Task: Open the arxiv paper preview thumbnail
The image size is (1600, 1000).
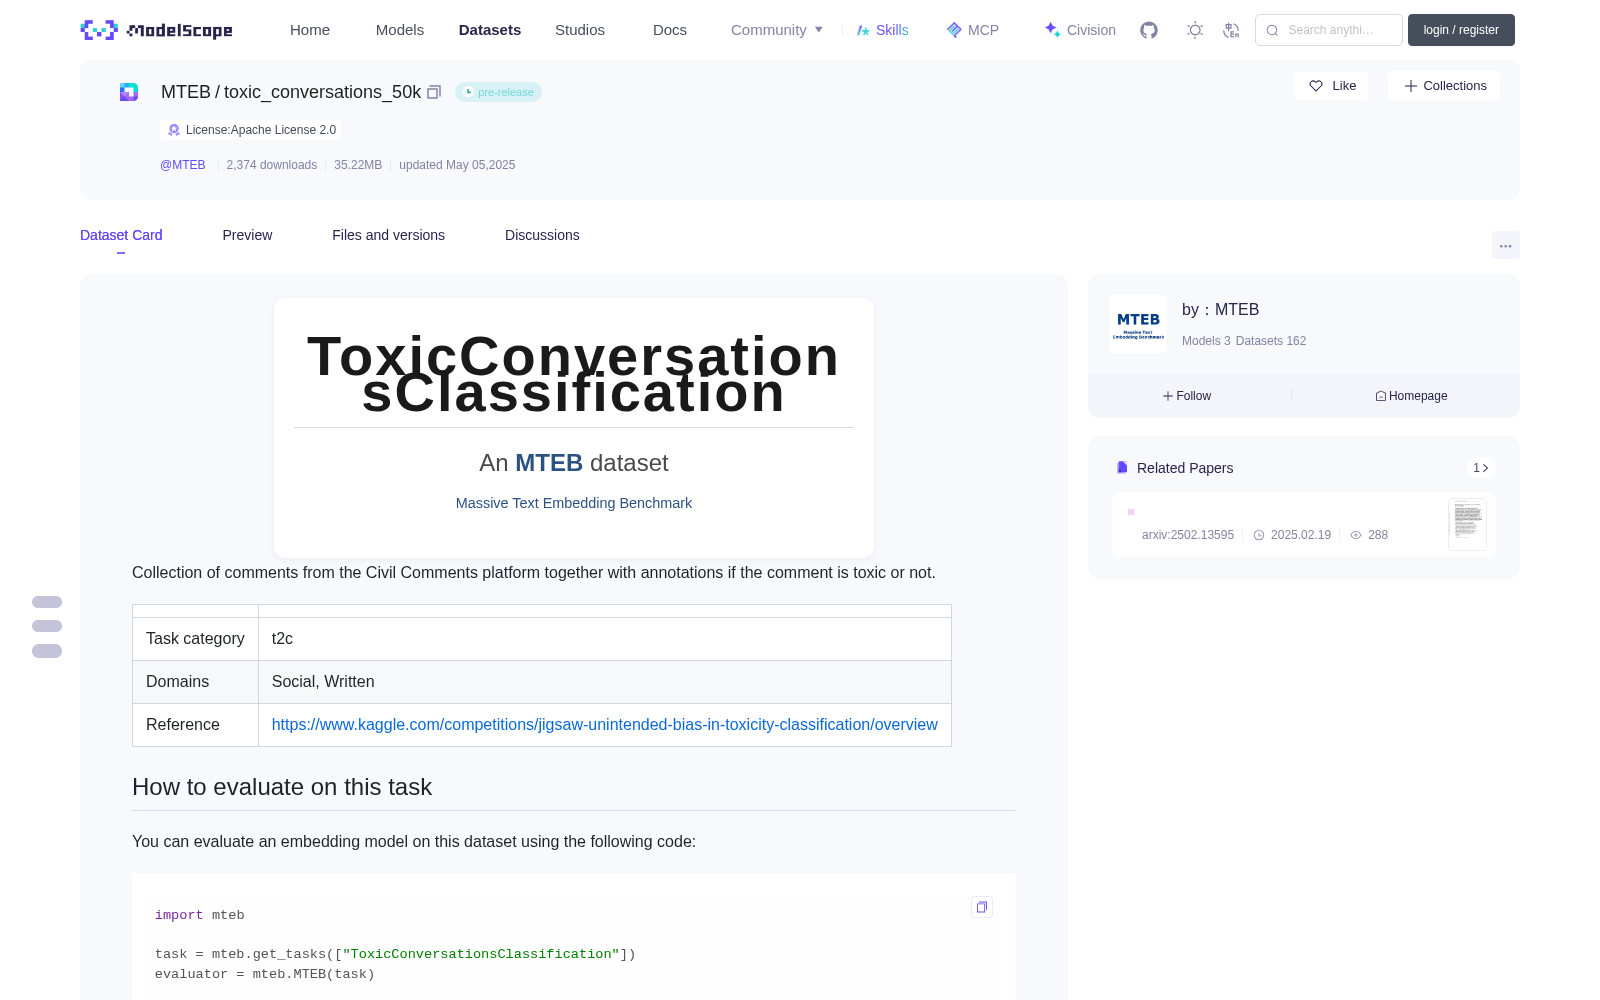Action: [x=1467, y=524]
